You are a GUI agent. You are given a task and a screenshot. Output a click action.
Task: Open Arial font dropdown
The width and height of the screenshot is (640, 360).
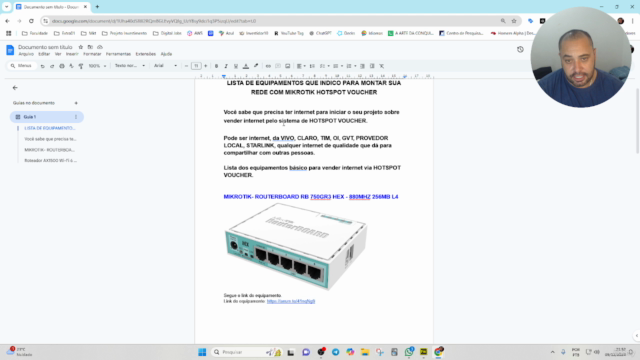tap(165, 66)
